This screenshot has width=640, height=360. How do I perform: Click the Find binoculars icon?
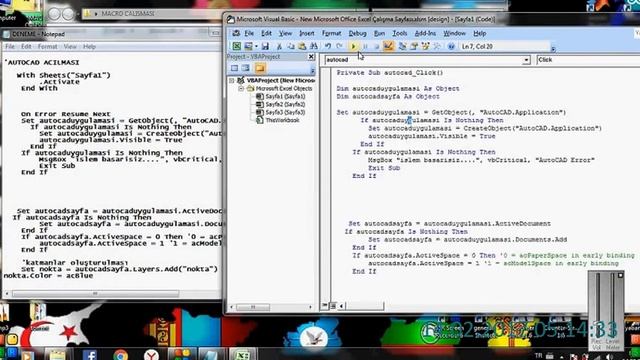tap(313, 47)
